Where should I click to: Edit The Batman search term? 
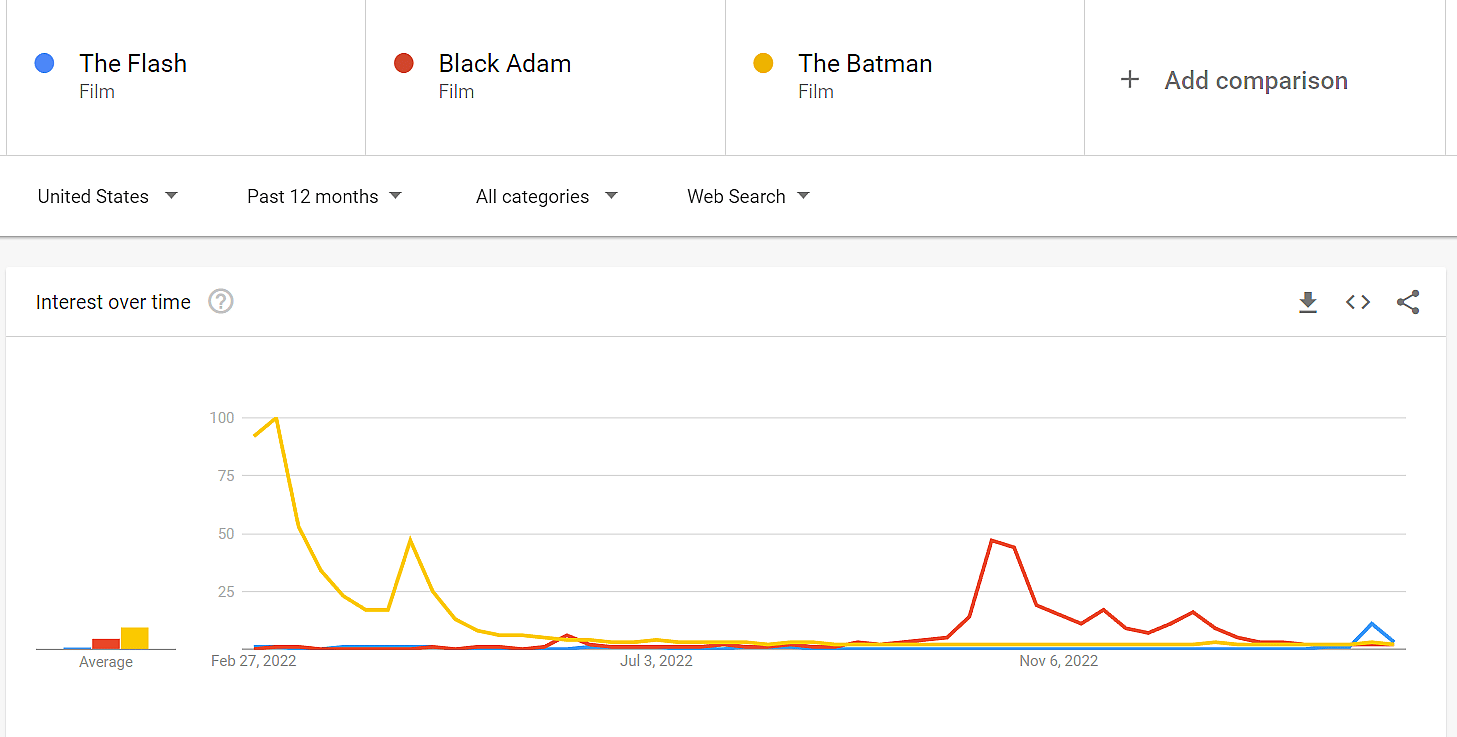pyautogui.click(x=865, y=64)
